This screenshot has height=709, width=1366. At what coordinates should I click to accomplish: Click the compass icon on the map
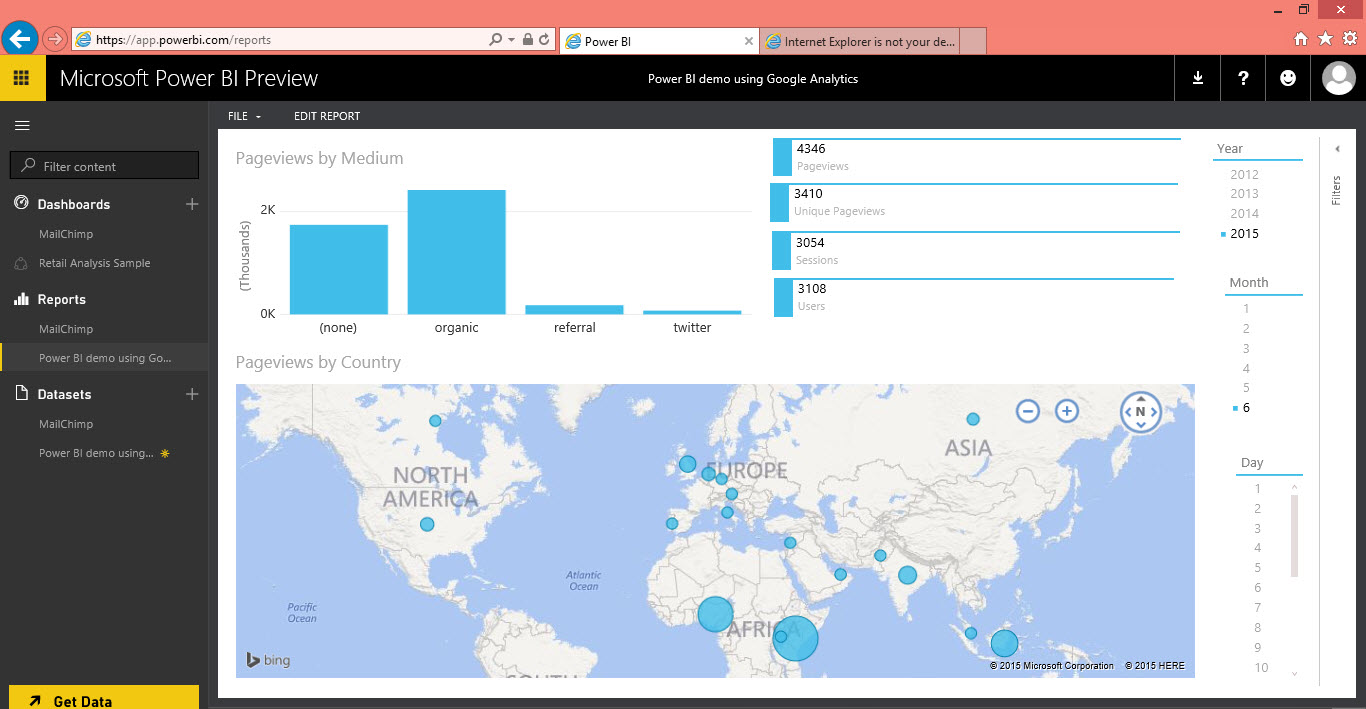[1141, 410]
